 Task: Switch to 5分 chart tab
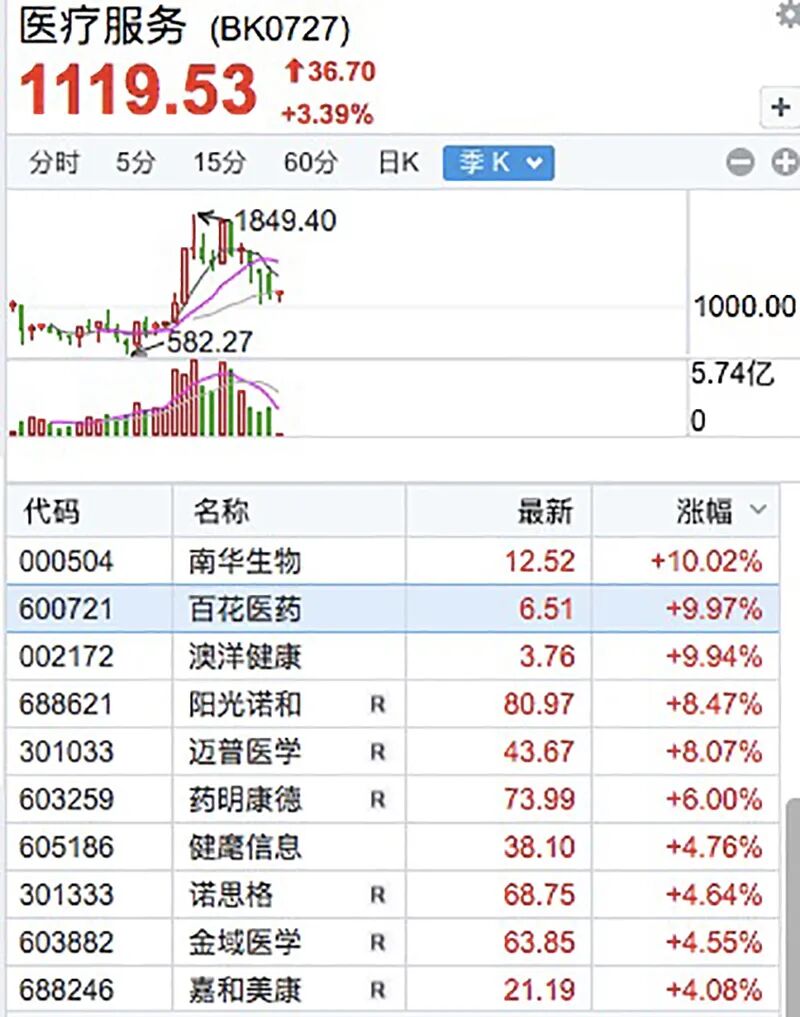(x=136, y=162)
